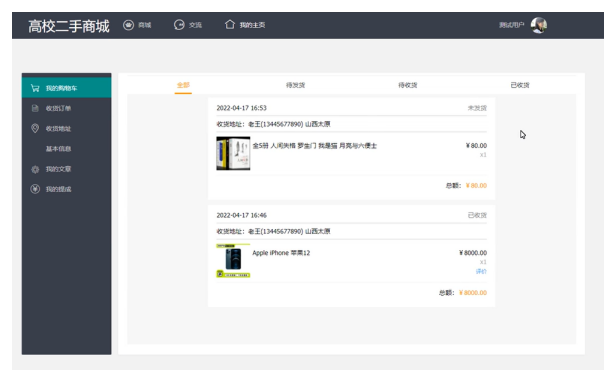Switch to the 已收货 tab
The height and width of the screenshot is (375, 610).
[520, 85]
